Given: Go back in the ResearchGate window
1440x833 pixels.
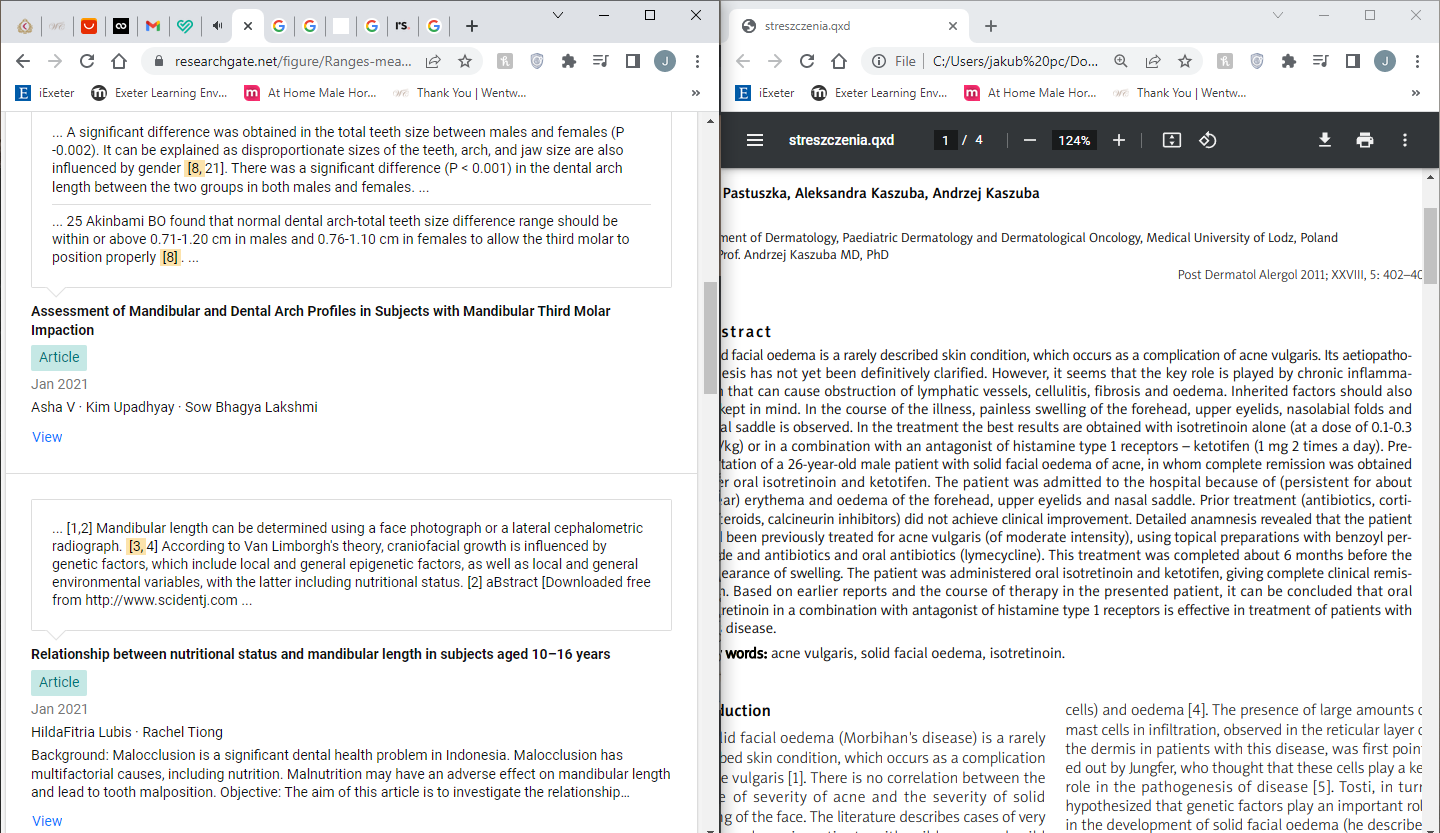Looking at the screenshot, I should [24, 61].
